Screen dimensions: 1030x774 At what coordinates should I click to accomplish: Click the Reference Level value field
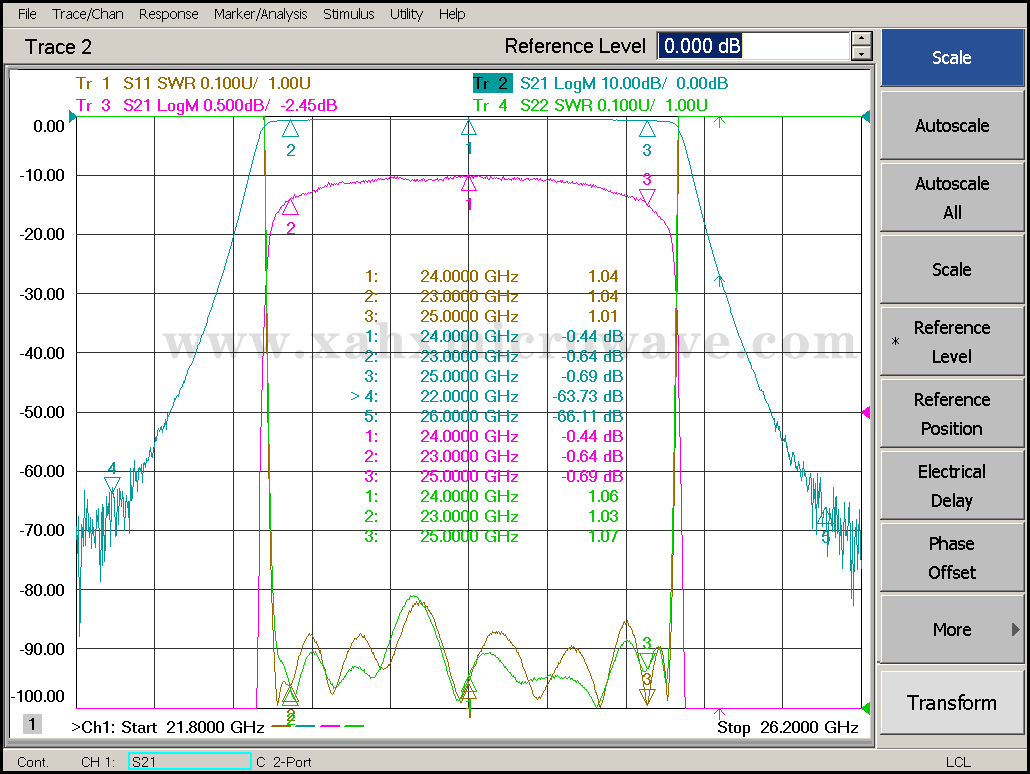pyautogui.click(x=752, y=46)
